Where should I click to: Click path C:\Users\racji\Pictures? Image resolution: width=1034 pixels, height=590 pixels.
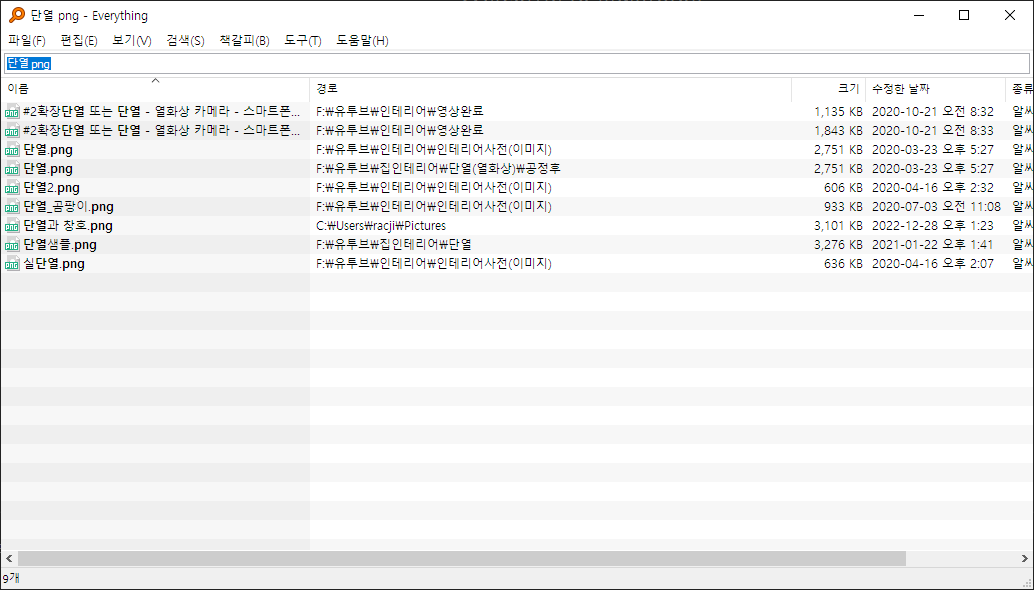coord(381,226)
